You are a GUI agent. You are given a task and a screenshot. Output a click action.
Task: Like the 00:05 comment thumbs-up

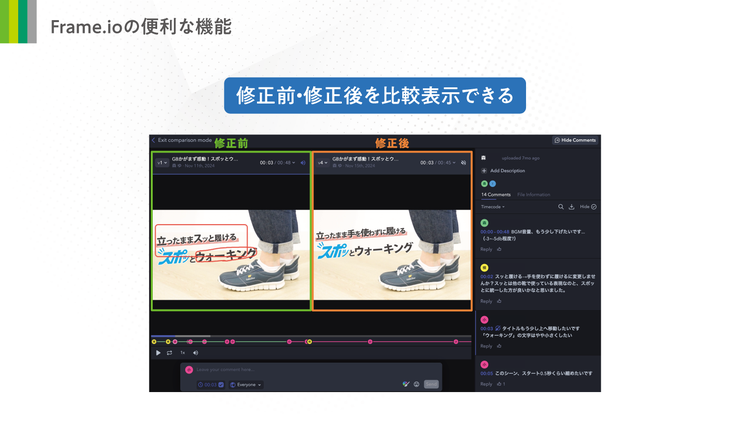point(499,384)
